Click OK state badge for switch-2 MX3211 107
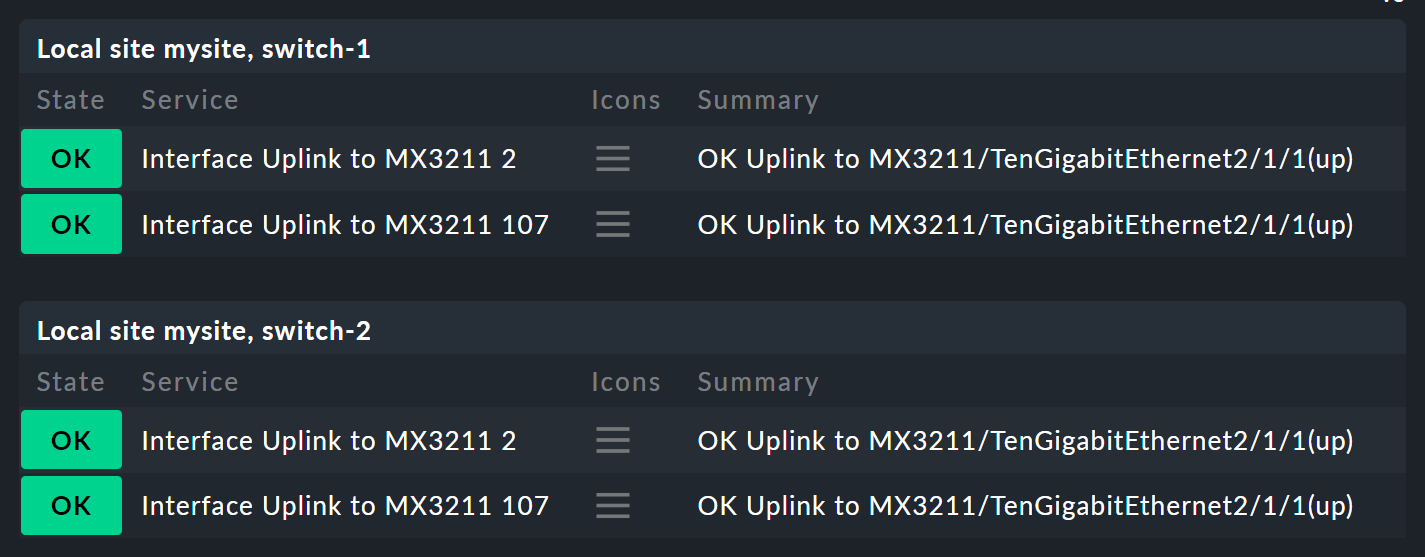 [x=71, y=506]
